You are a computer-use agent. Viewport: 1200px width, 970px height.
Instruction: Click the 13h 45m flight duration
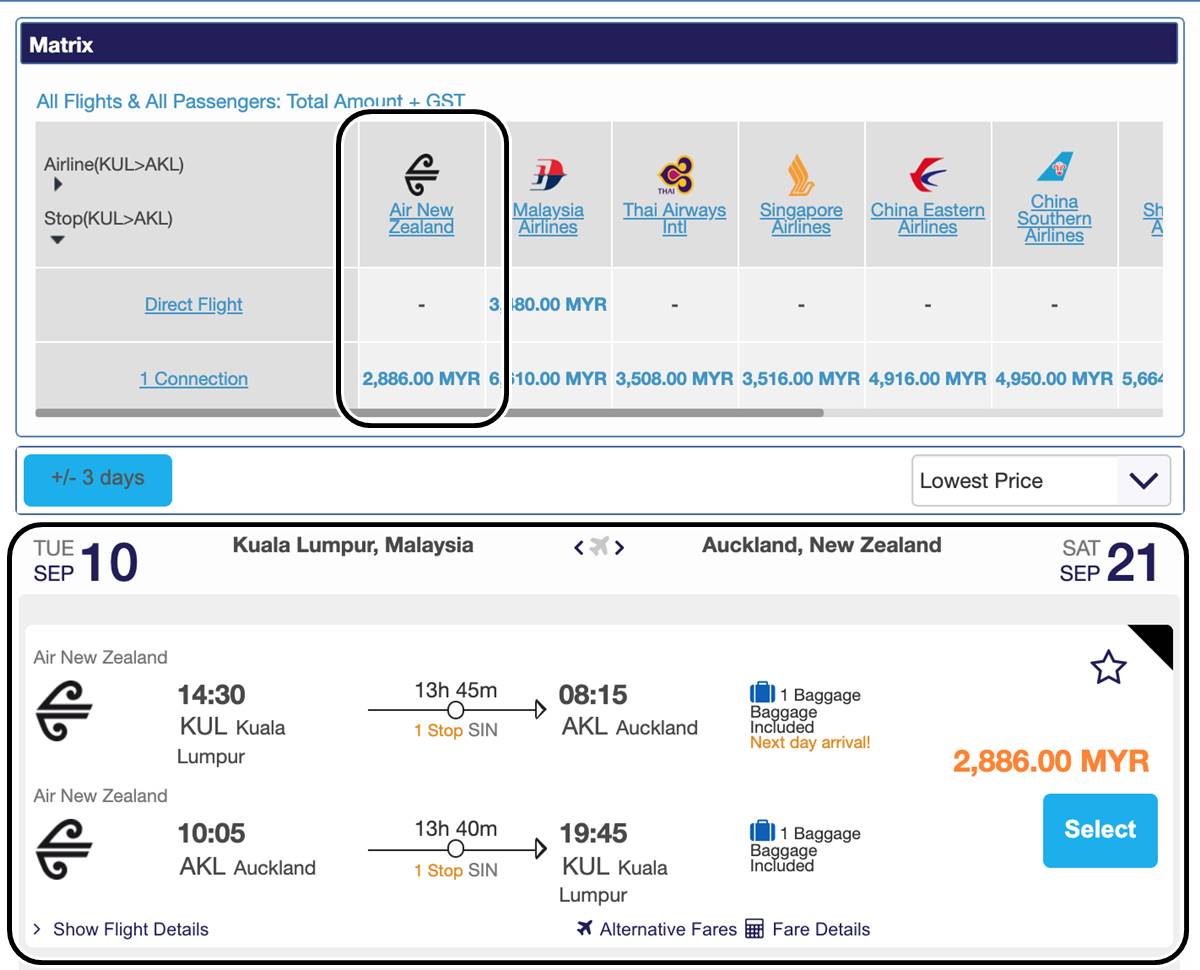click(x=456, y=690)
